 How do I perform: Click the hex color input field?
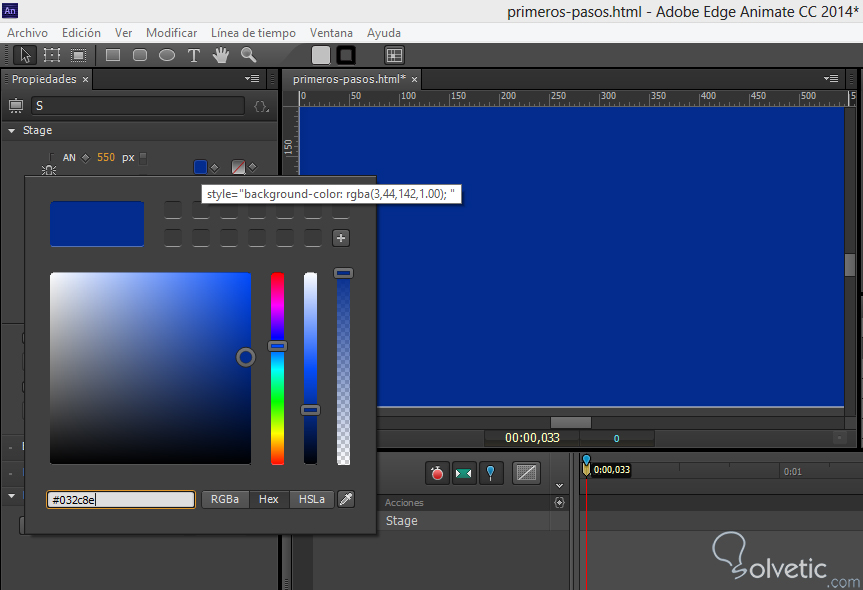tap(120, 499)
